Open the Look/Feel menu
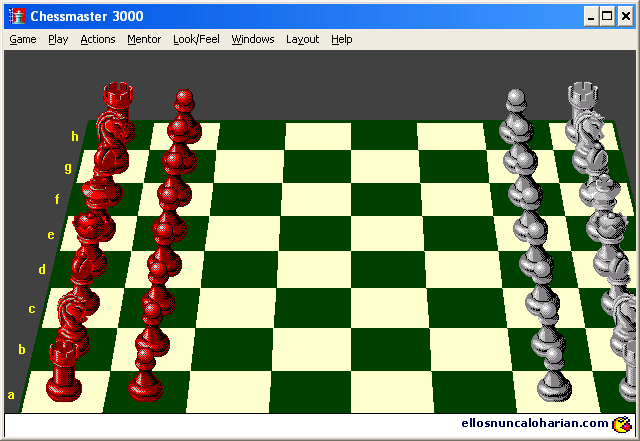This screenshot has height=441, width=640. coord(196,40)
